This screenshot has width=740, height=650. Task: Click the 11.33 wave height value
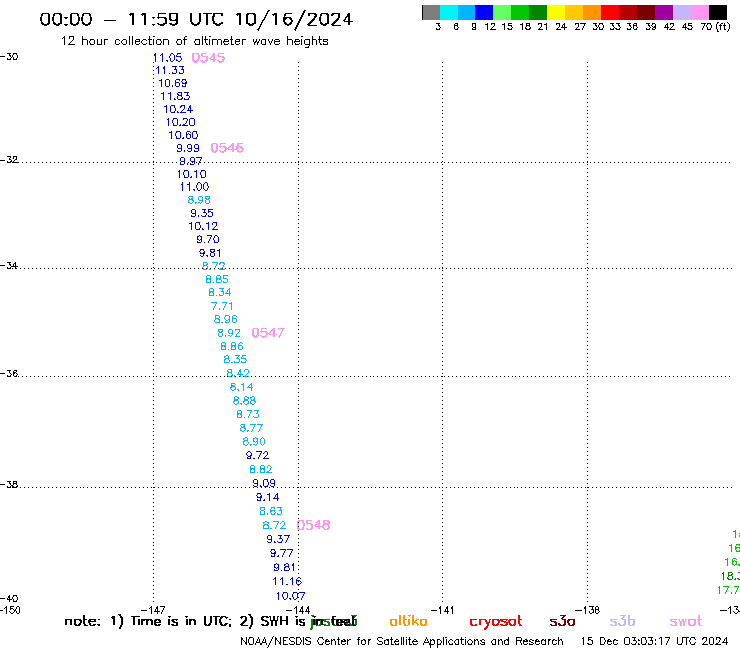pyautogui.click(x=170, y=70)
